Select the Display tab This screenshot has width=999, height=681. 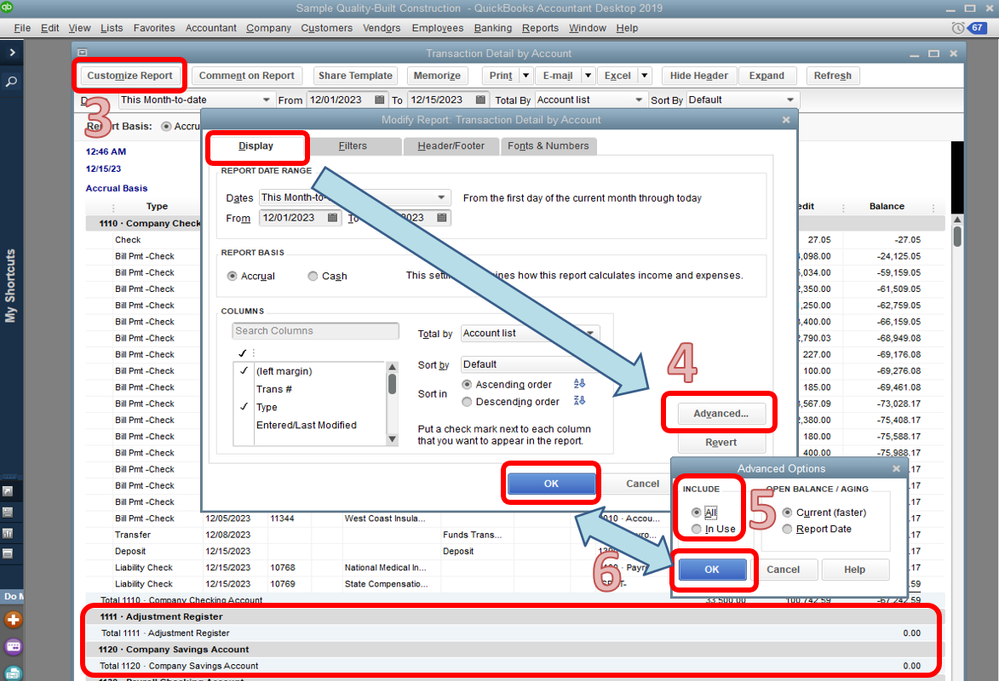(256, 146)
